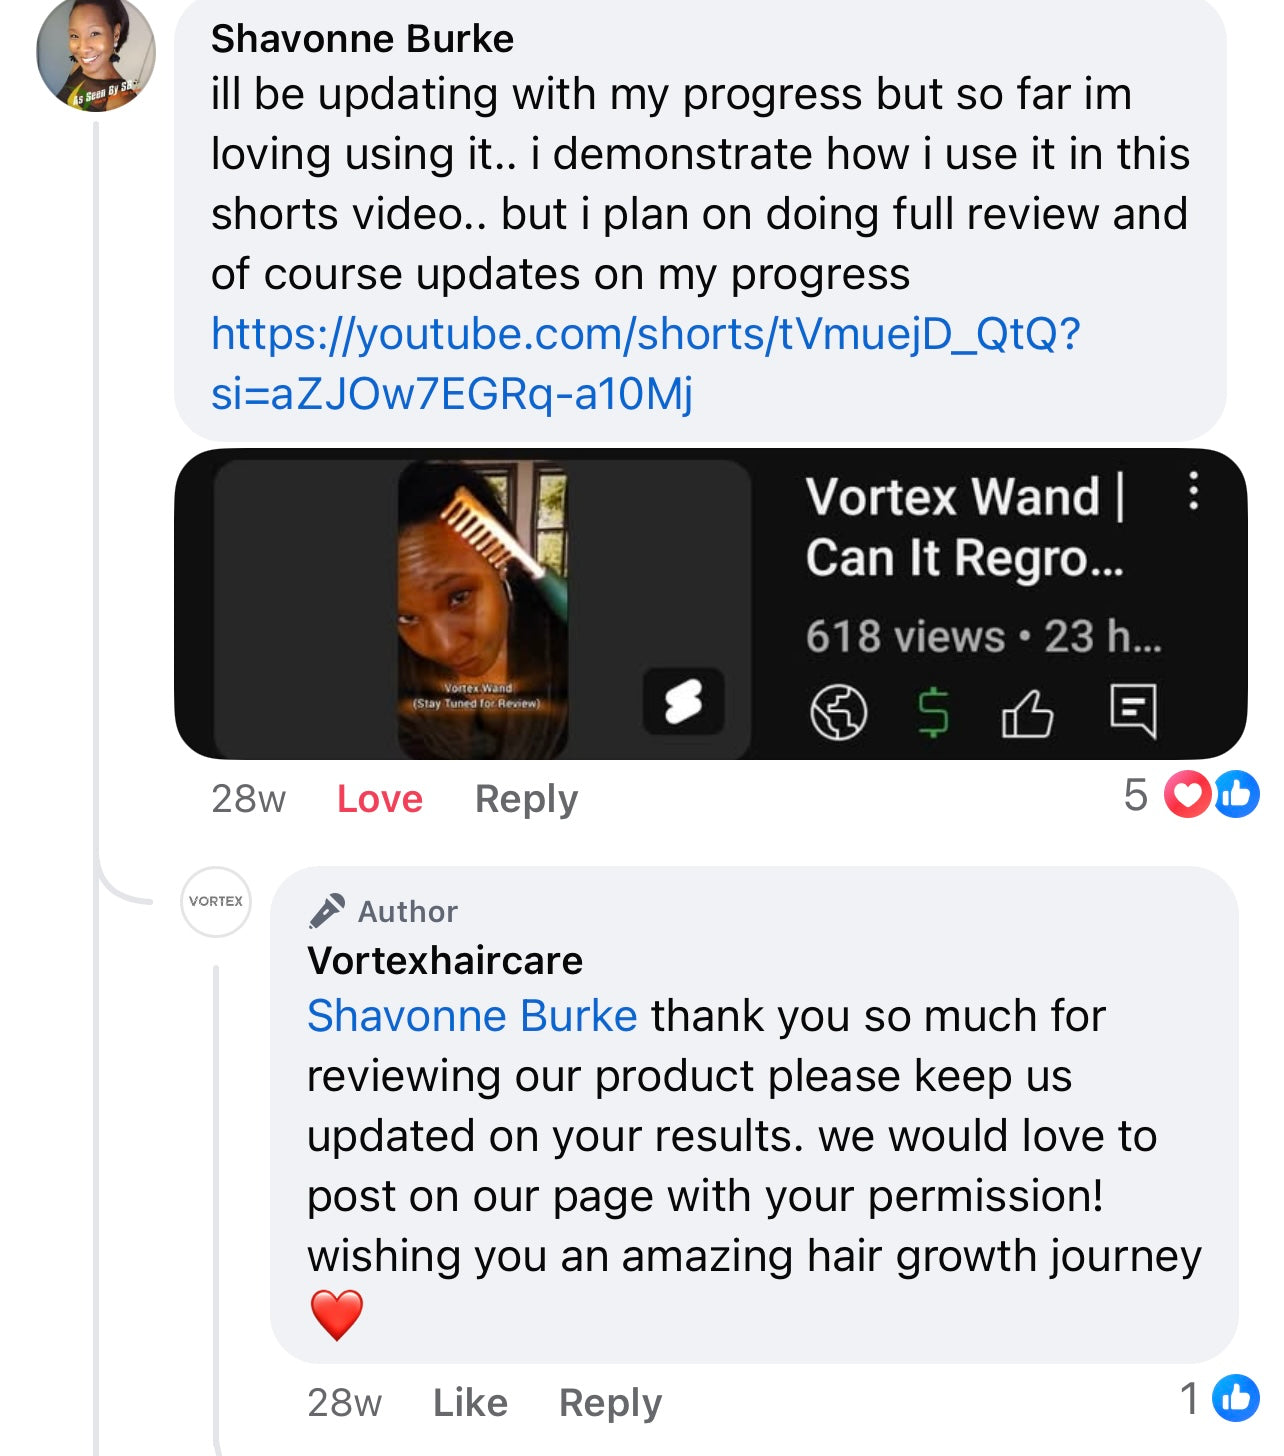1284x1456 pixels.
Task: Open Shavonne Burke's profile picture
Action: pos(96,53)
